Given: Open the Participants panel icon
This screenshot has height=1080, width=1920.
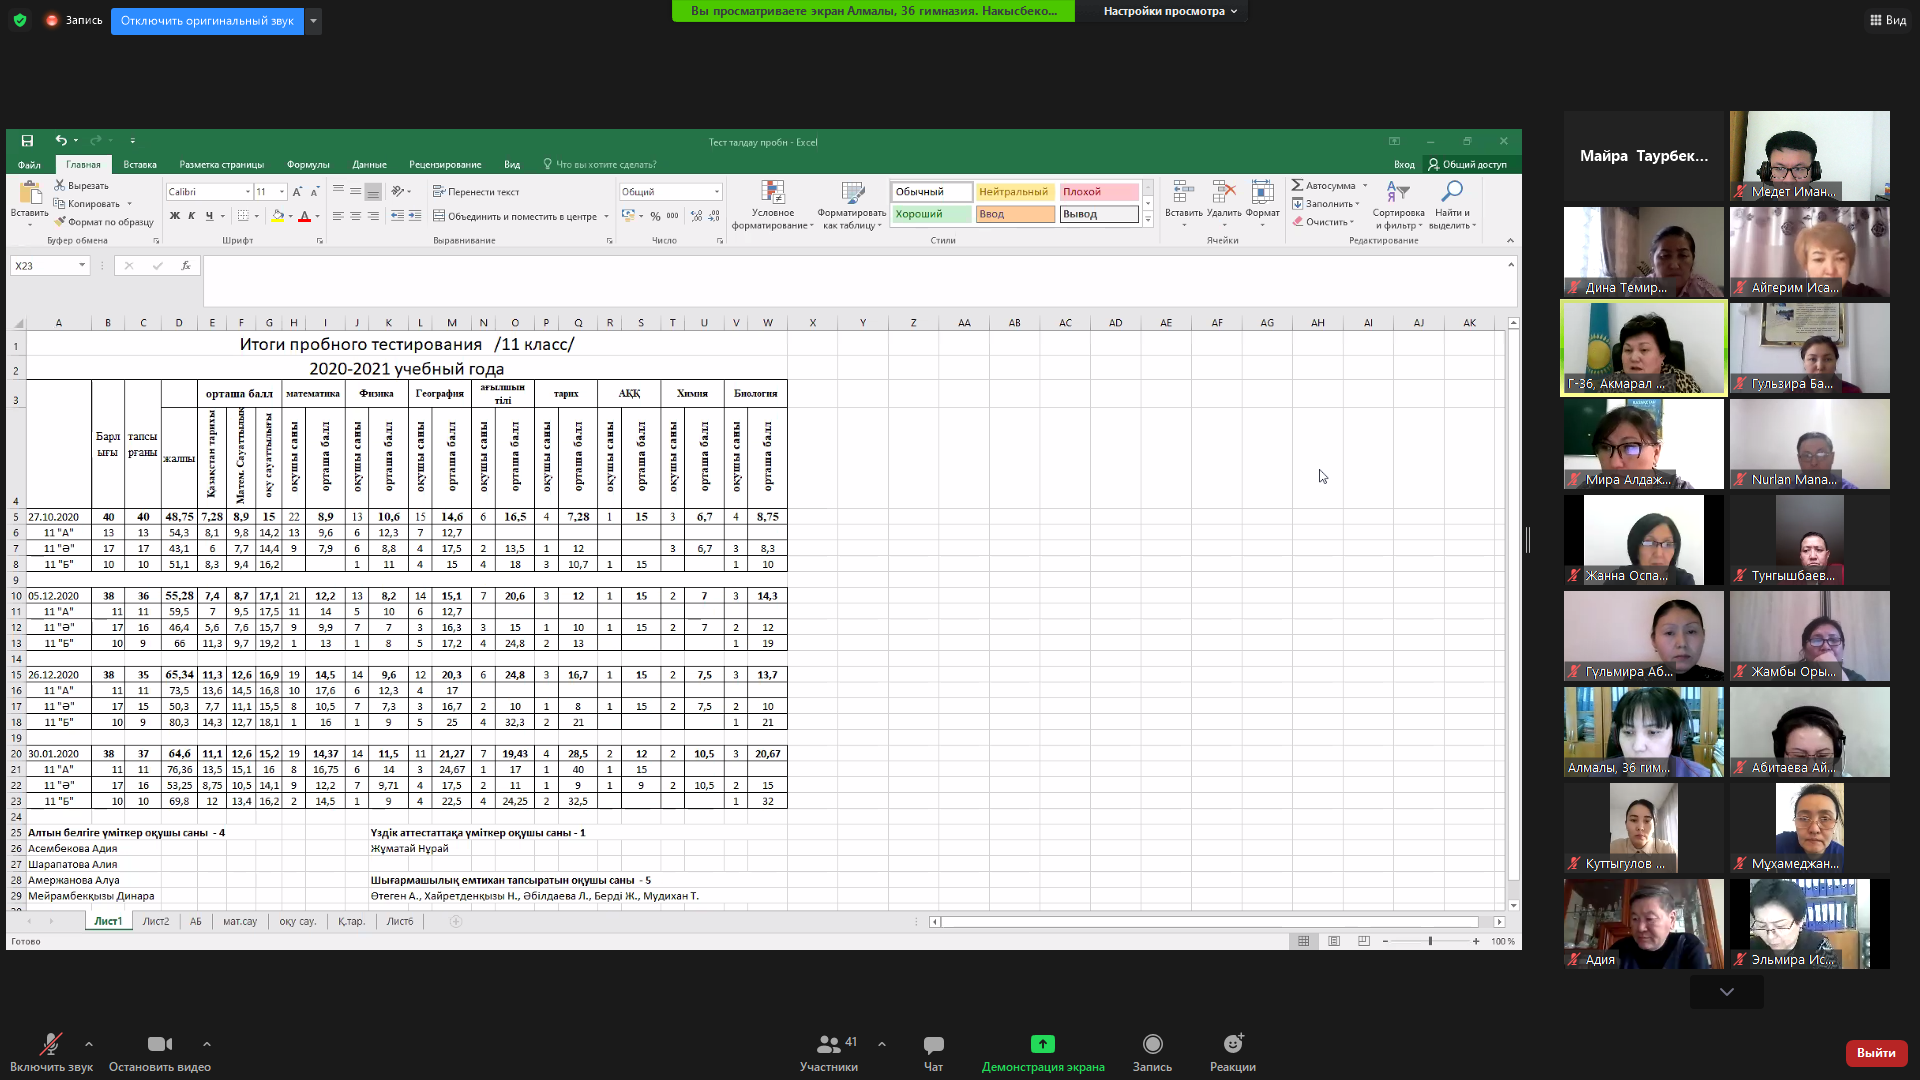Looking at the screenshot, I should (x=828, y=1045).
